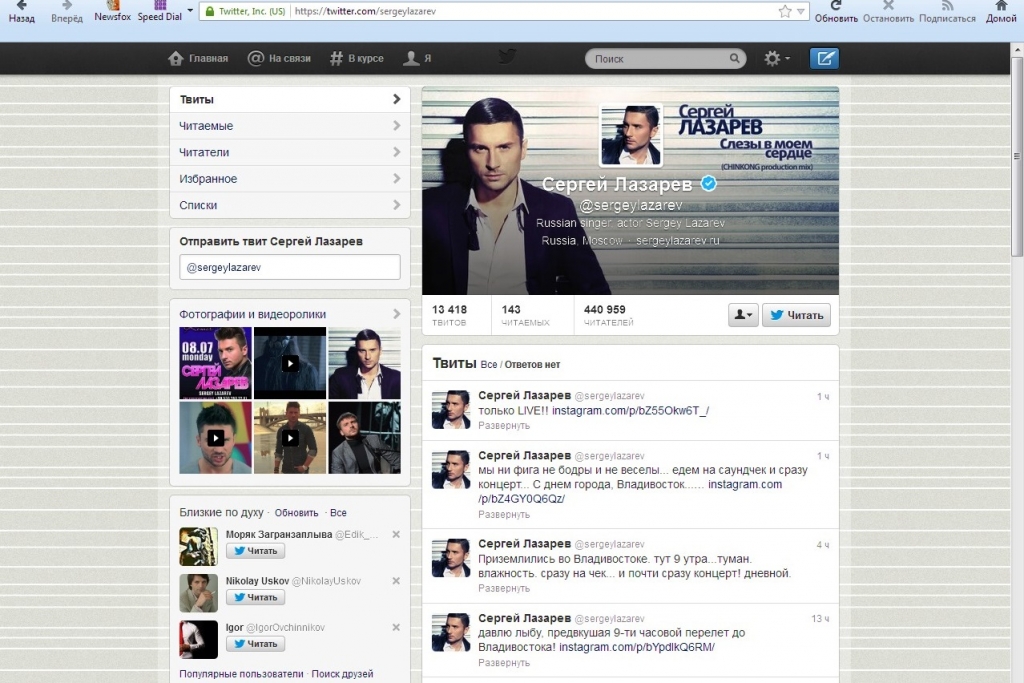
Task: Dismiss Nikolay Uskov suggestion
Action: click(396, 581)
